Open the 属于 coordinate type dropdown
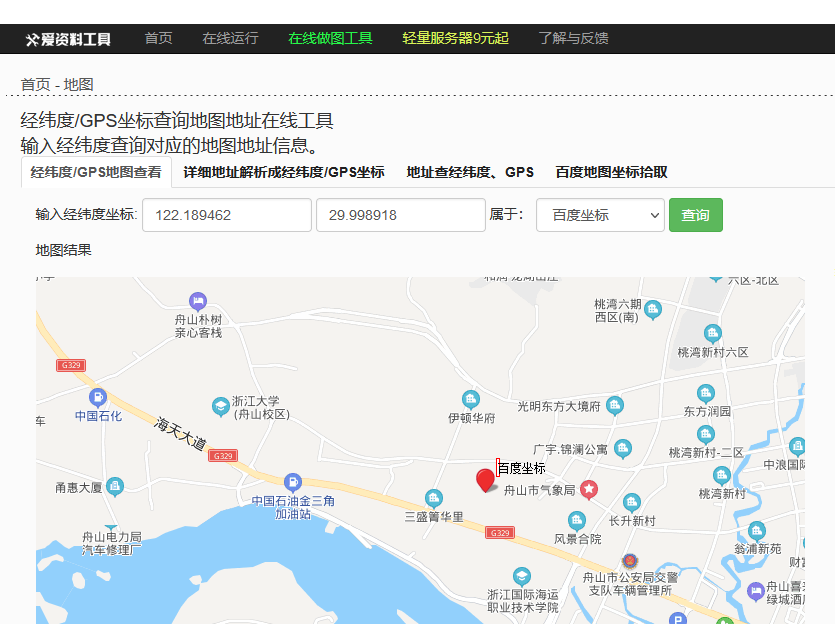This screenshot has width=835, height=642. pos(600,214)
